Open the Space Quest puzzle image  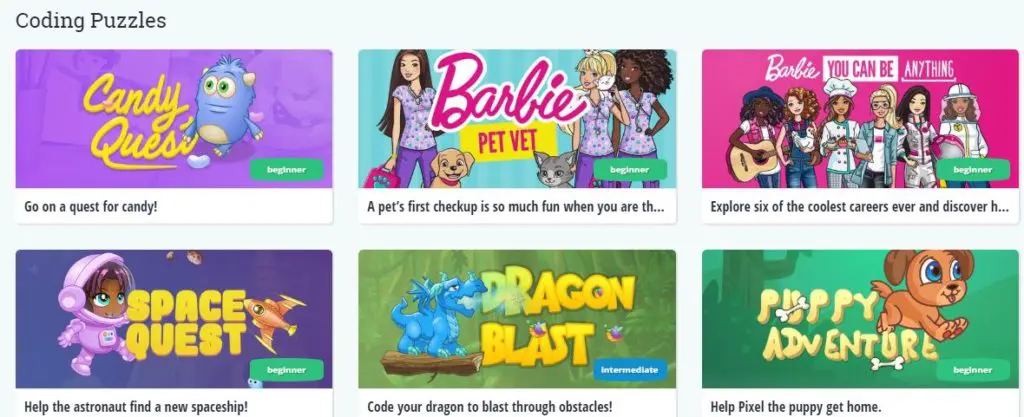[x=174, y=319]
